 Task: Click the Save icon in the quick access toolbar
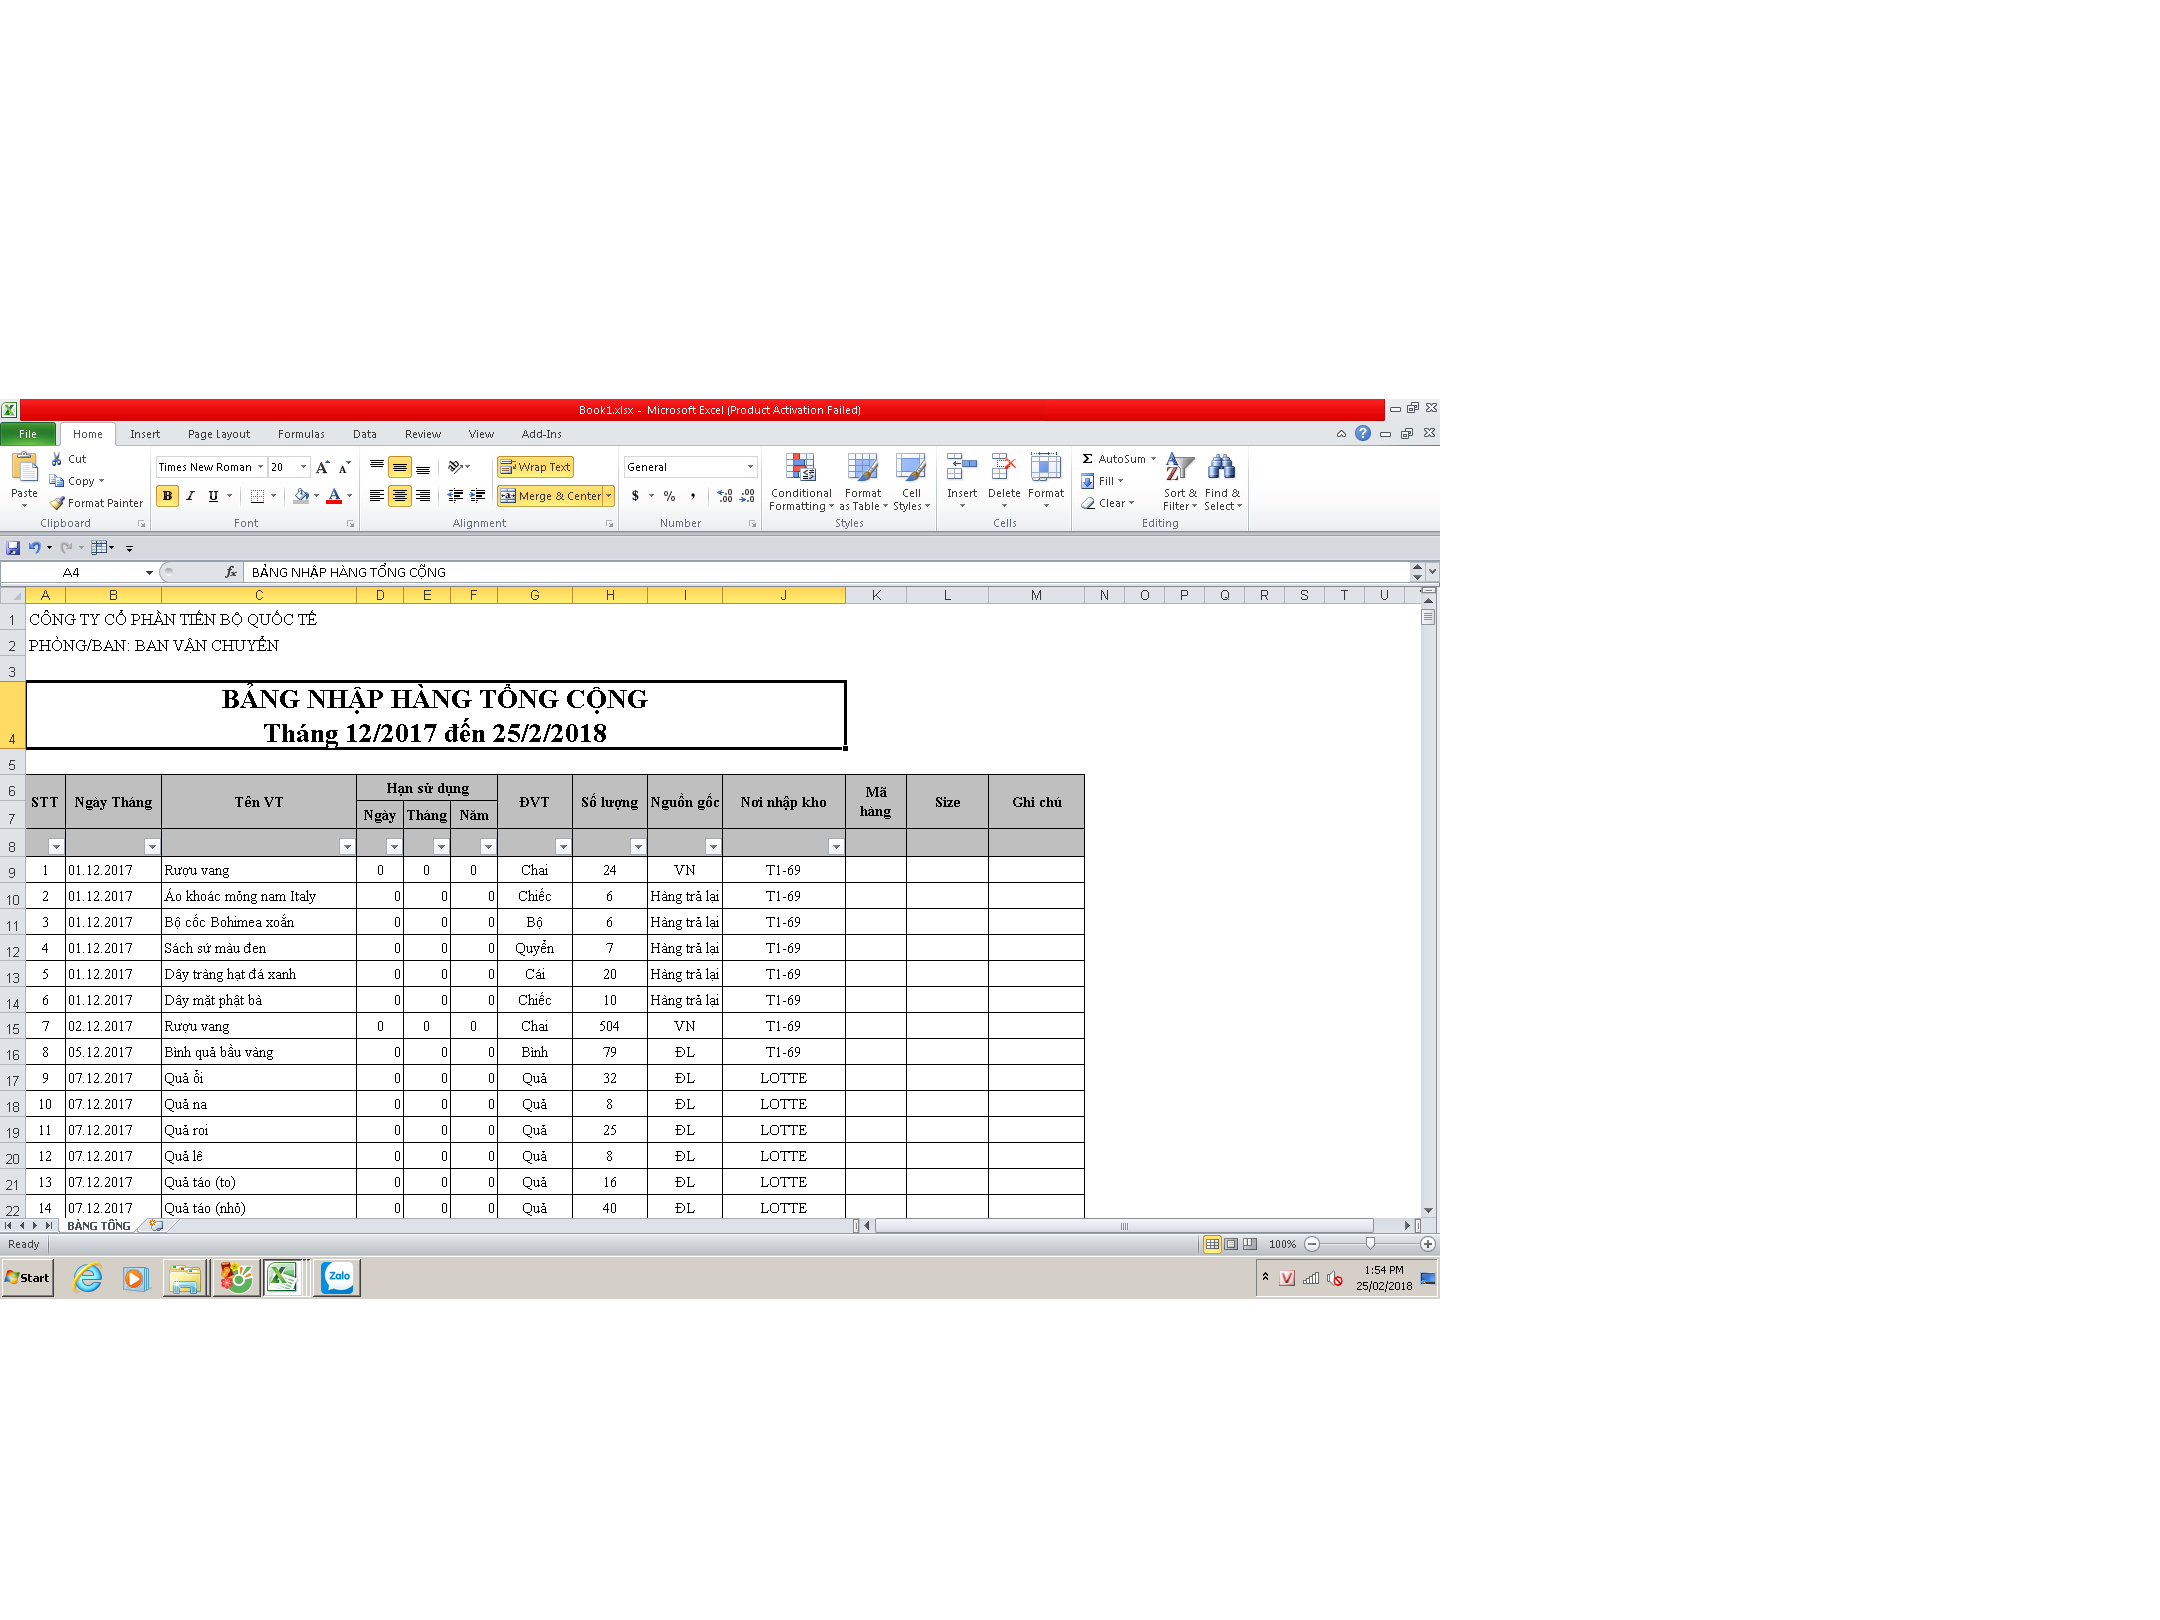(13, 547)
